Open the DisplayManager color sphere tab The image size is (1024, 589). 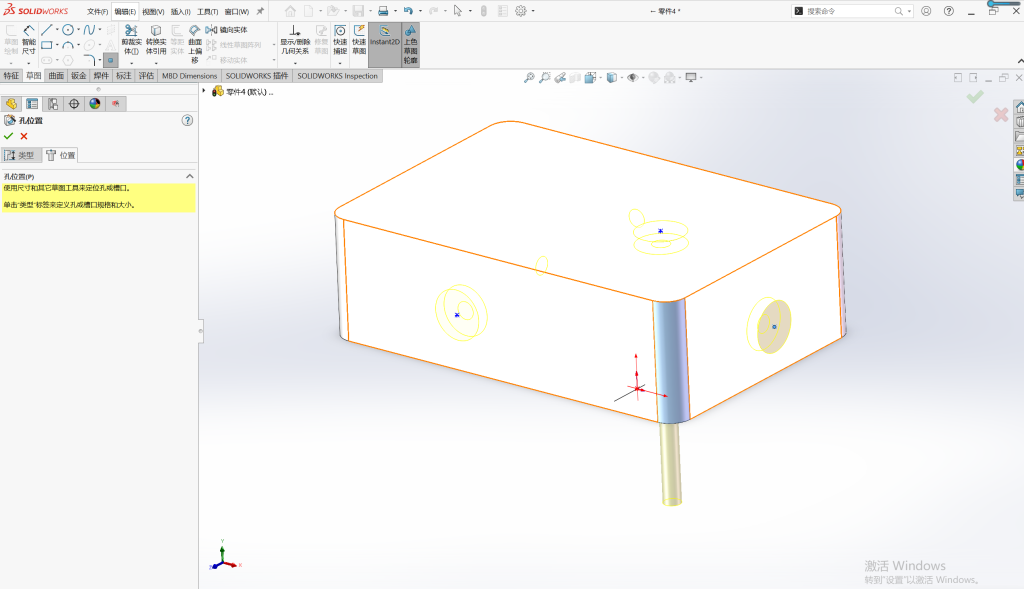(95, 104)
